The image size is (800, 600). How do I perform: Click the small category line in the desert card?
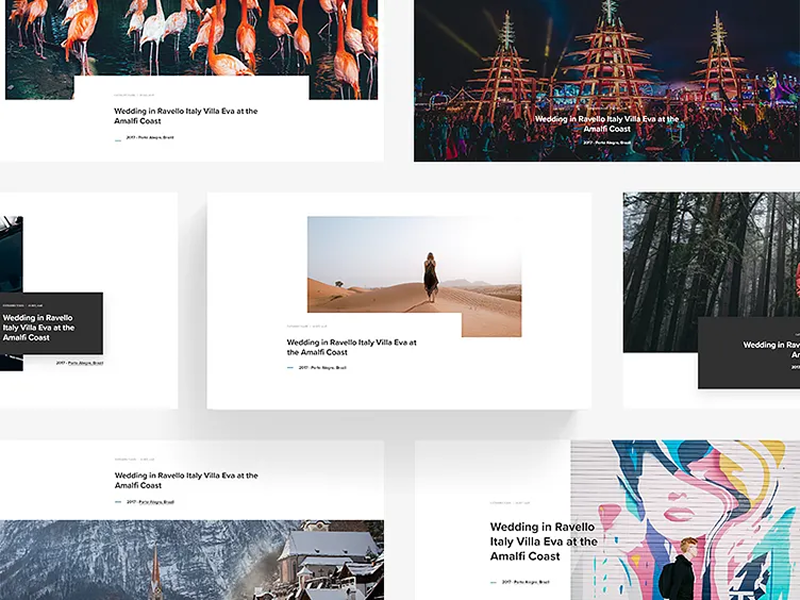coord(307,326)
